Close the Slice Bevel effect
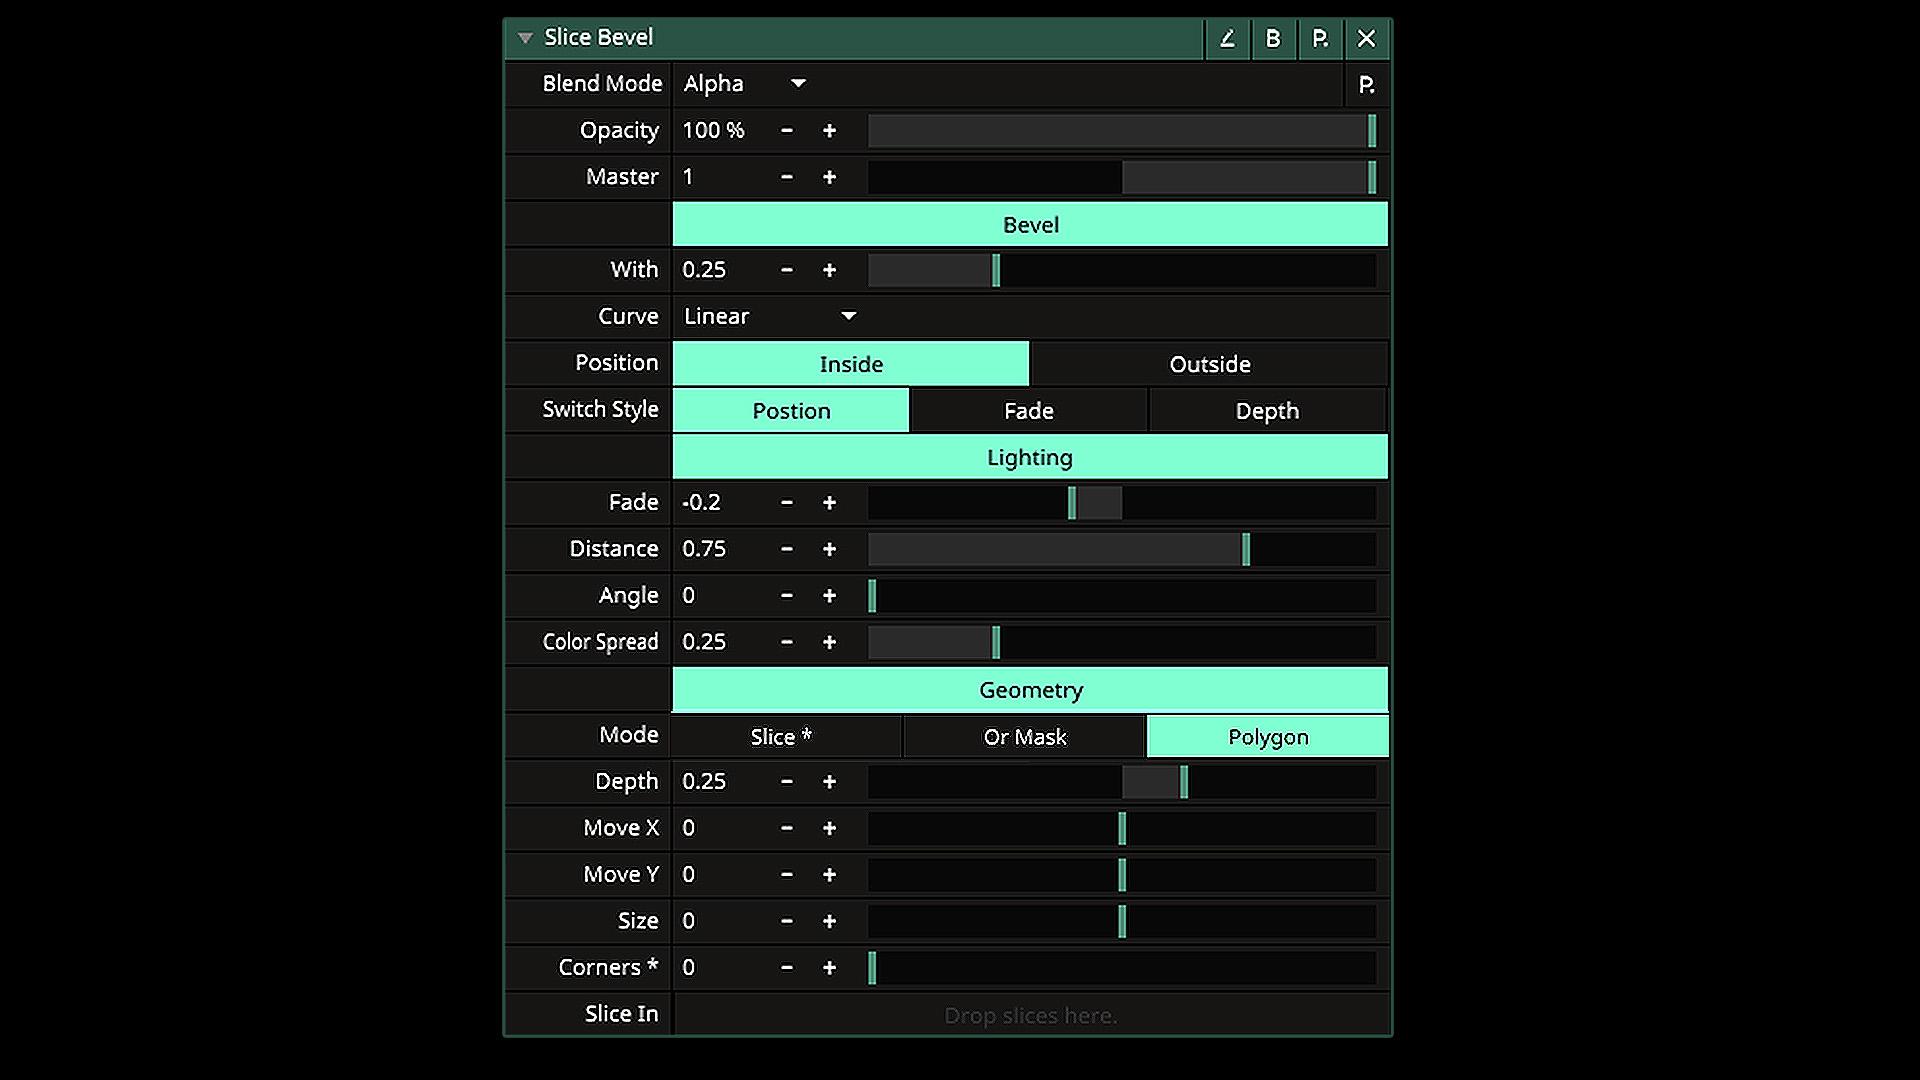This screenshot has height=1080, width=1920. [1367, 38]
